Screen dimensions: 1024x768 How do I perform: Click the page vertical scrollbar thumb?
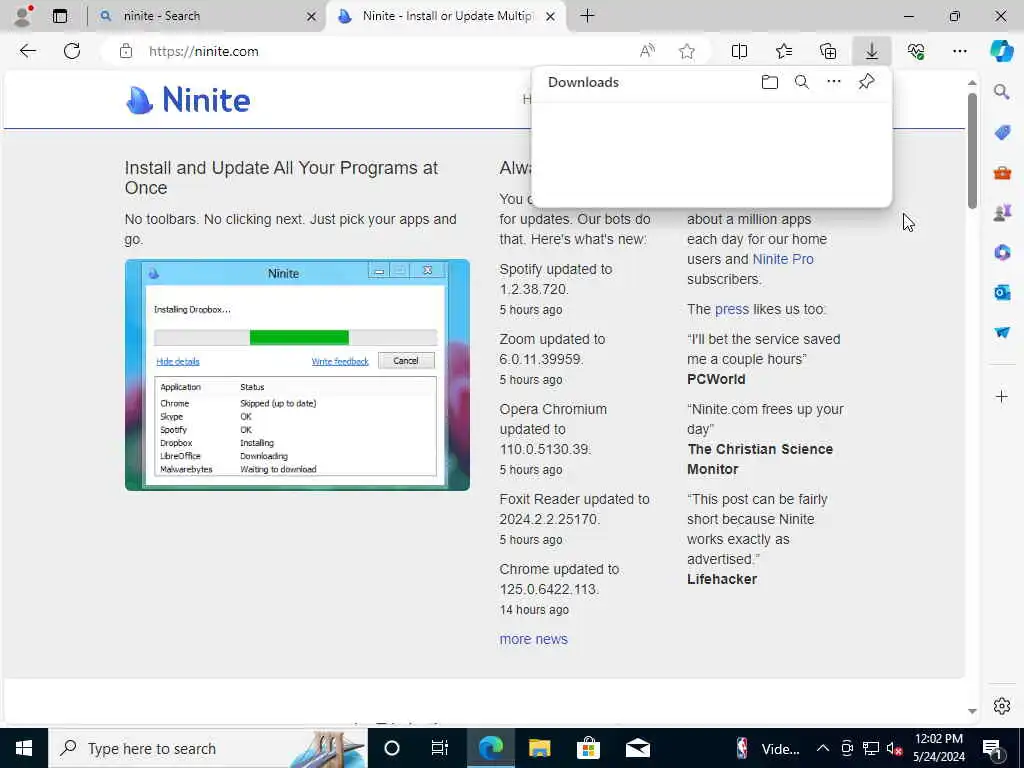click(972, 151)
